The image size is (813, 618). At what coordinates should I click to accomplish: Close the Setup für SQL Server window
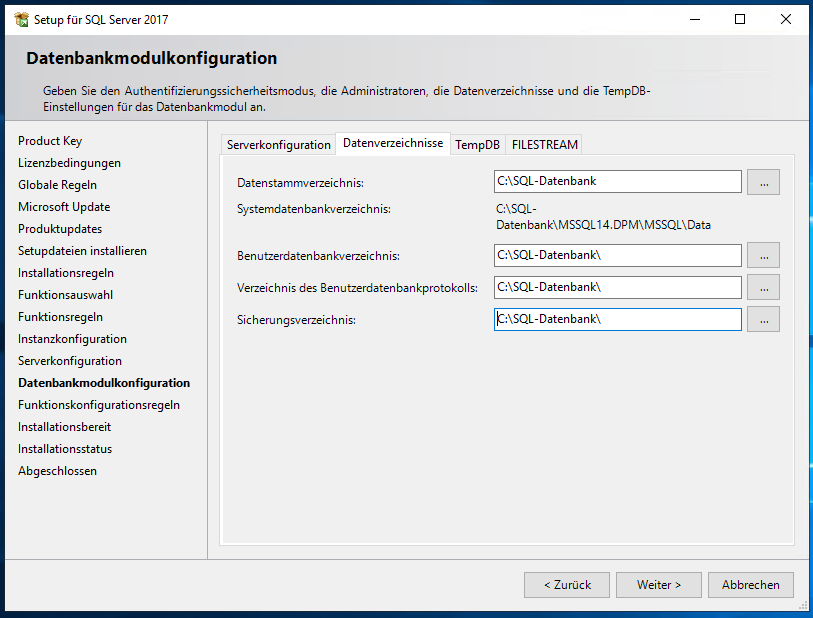point(786,20)
